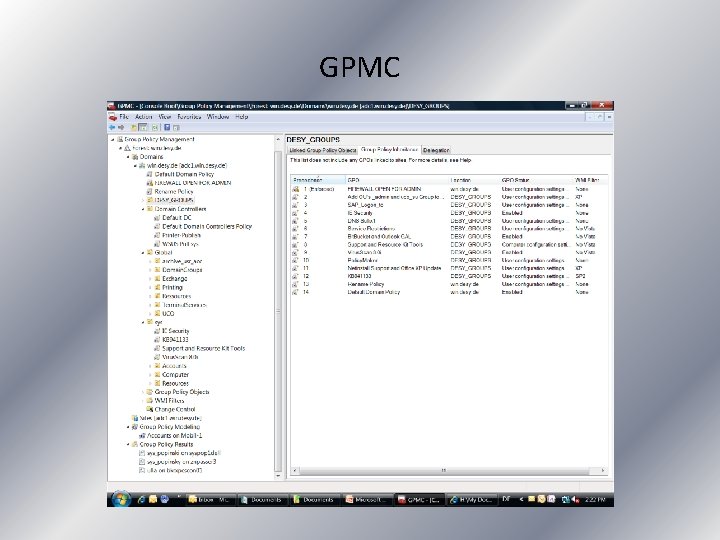Select DomainGroups OU in tree
This screenshot has width=720, height=540.
coord(182,270)
